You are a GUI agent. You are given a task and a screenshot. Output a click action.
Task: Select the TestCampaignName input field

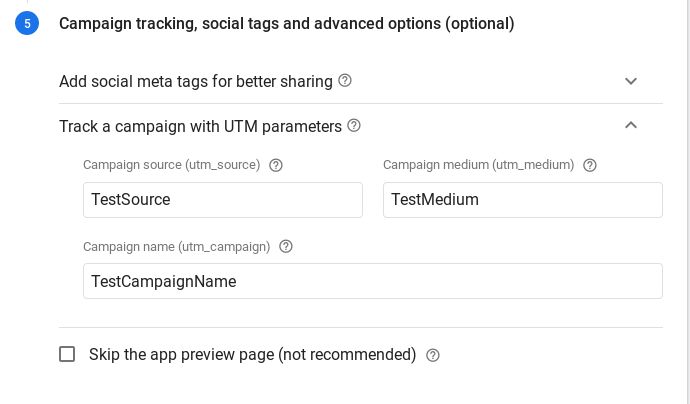click(372, 281)
